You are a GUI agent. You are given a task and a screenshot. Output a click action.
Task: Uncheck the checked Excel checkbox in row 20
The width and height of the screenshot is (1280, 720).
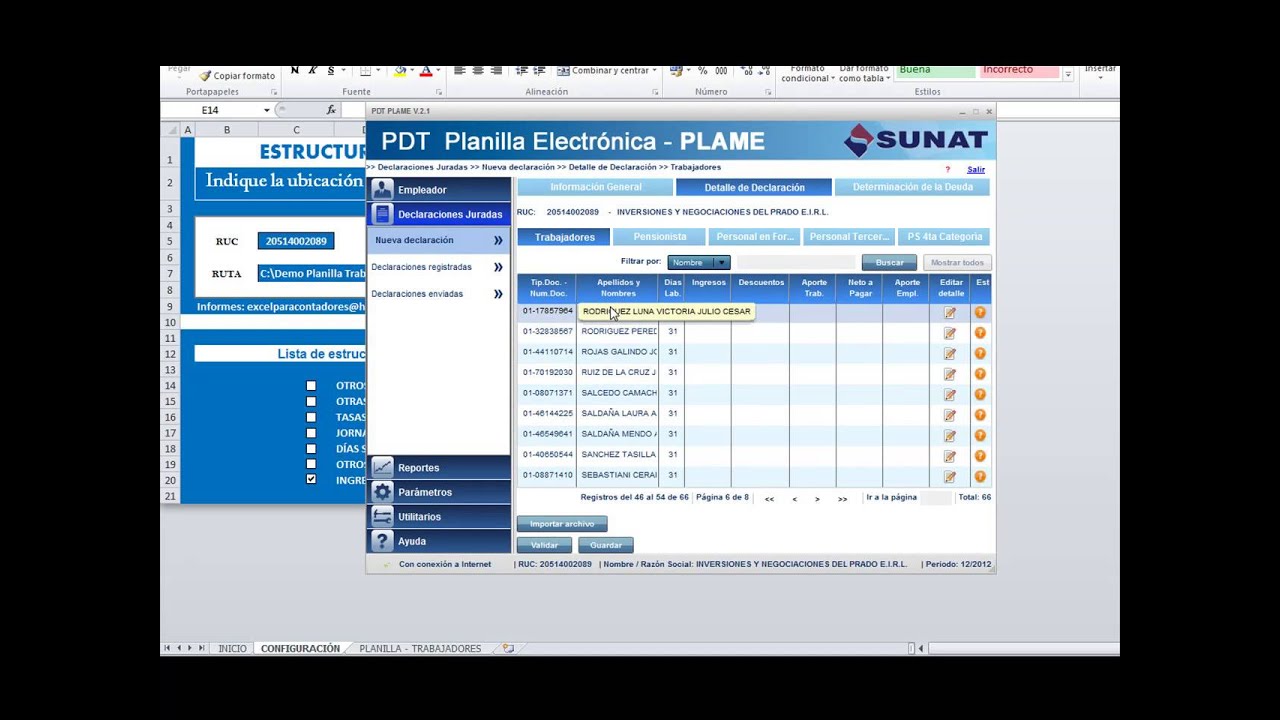[311, 480]
